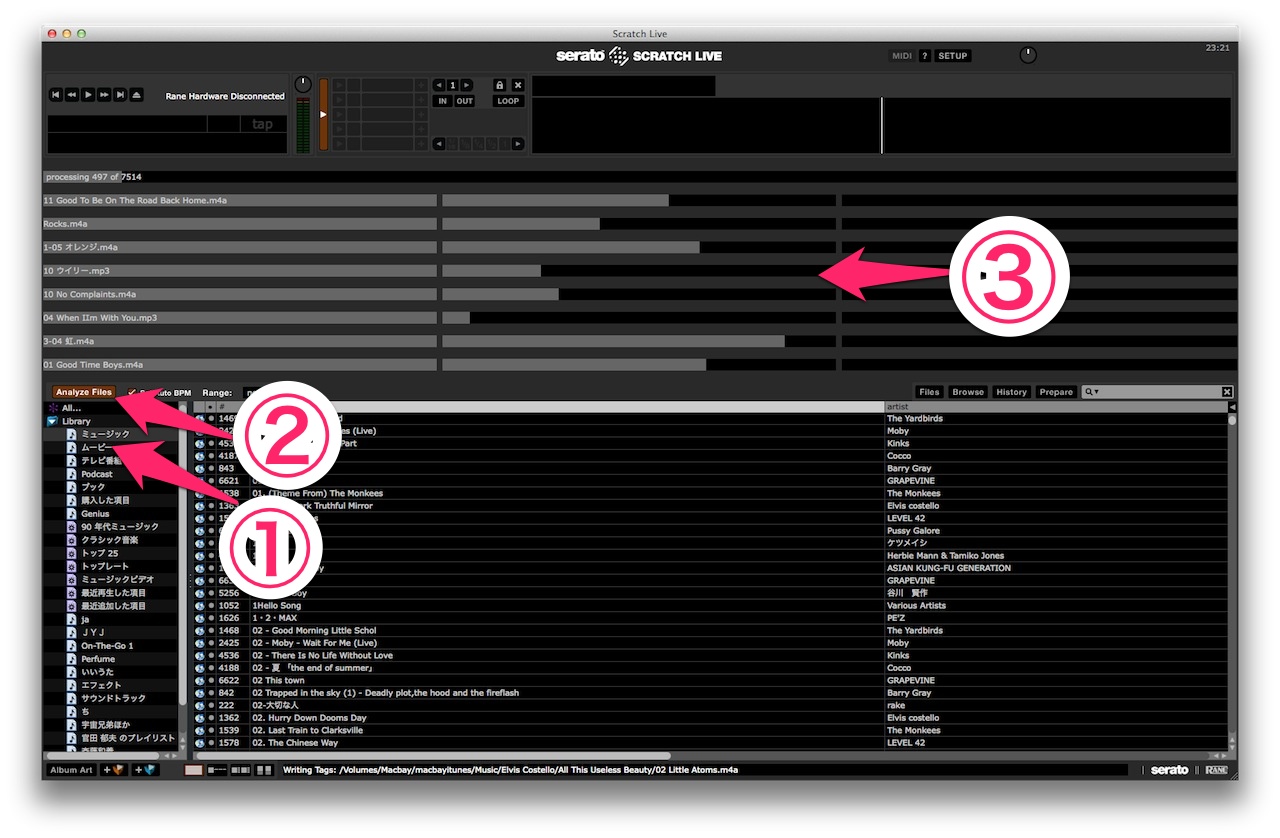Open the SETUP screen
Image resolution: width=1280 pixels, height=838 pixels.
[953, 56]
